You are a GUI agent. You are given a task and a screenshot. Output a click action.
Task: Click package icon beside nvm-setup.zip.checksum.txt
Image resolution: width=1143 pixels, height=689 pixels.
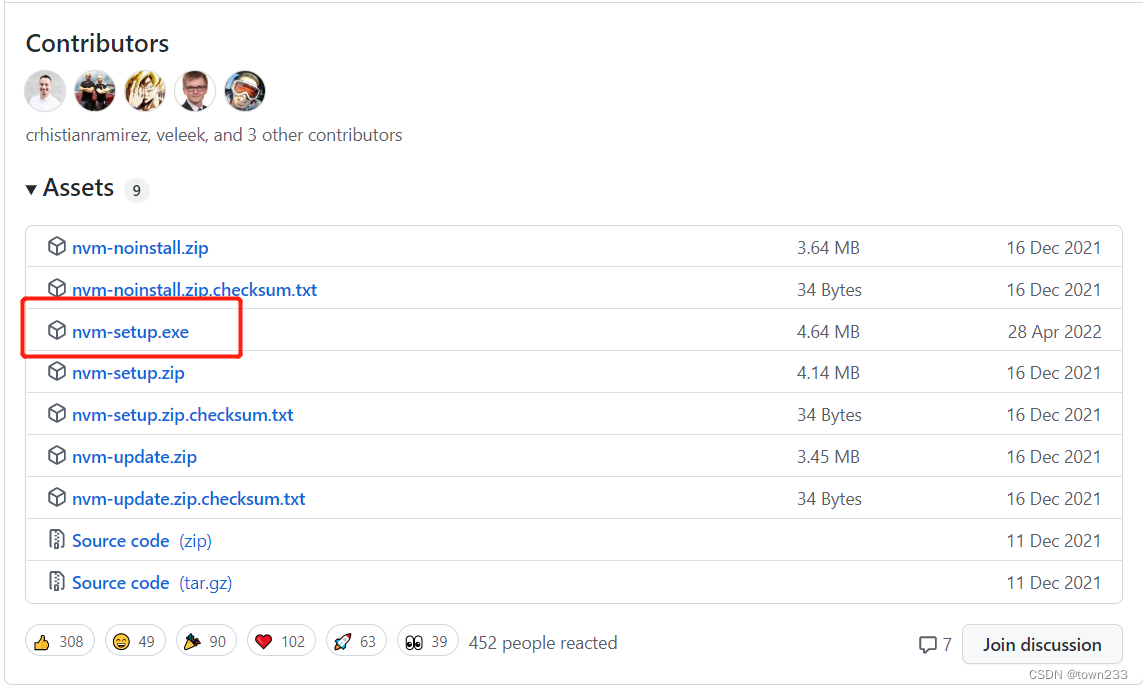(x=57, y=413)
